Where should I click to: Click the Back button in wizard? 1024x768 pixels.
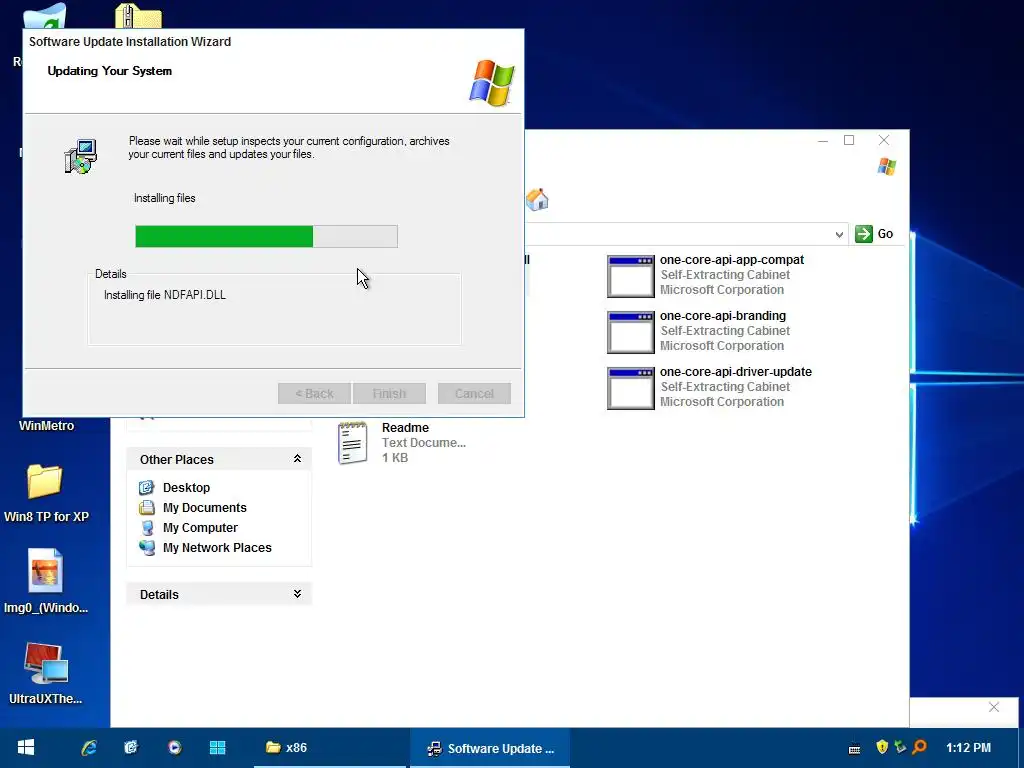[x=314, y=394]
